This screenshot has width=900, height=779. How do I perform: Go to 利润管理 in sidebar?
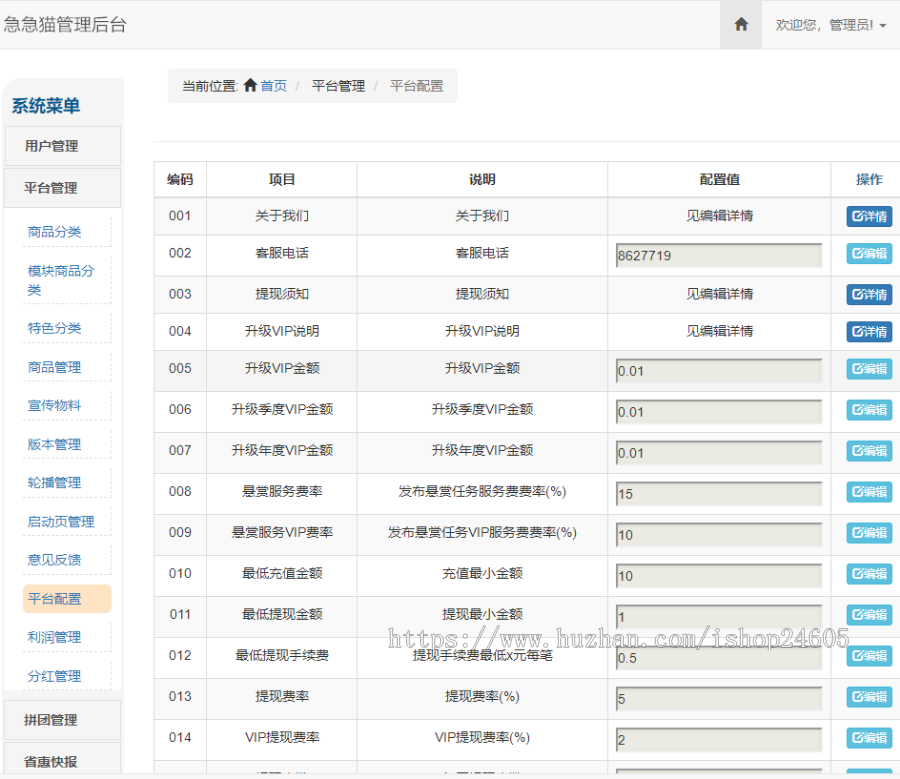pyautogui.click(x=55, y=637)
